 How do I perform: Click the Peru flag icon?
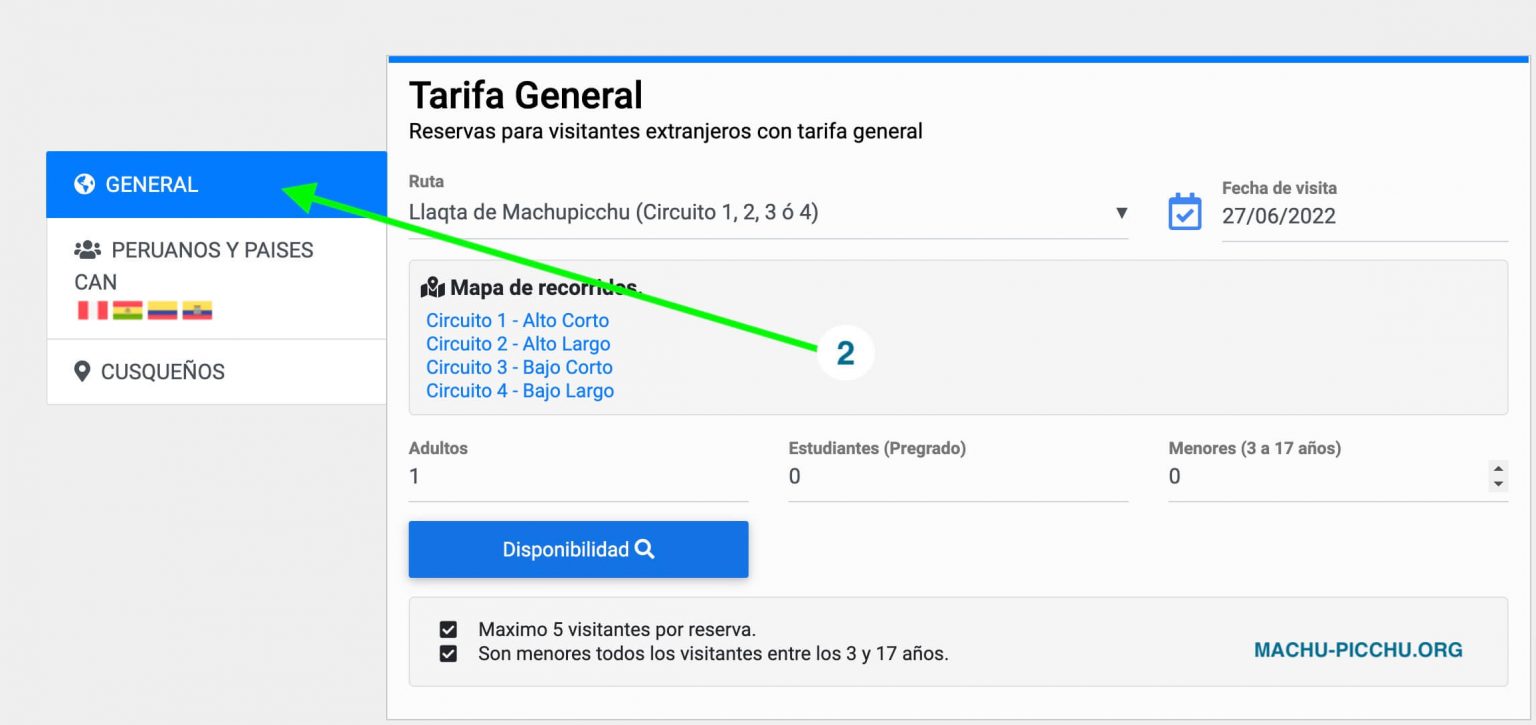pyautogui.click(x=92, y=310)
